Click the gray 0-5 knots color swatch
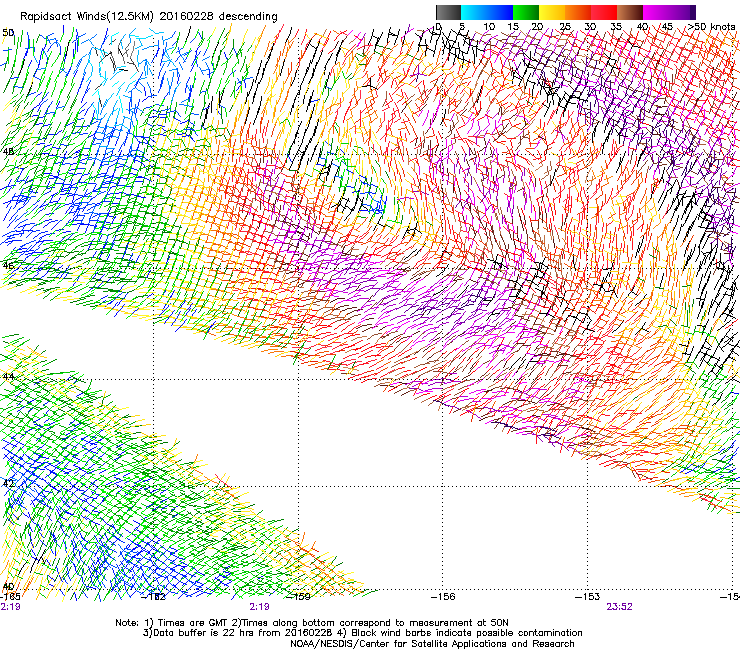 click(448, 12)
